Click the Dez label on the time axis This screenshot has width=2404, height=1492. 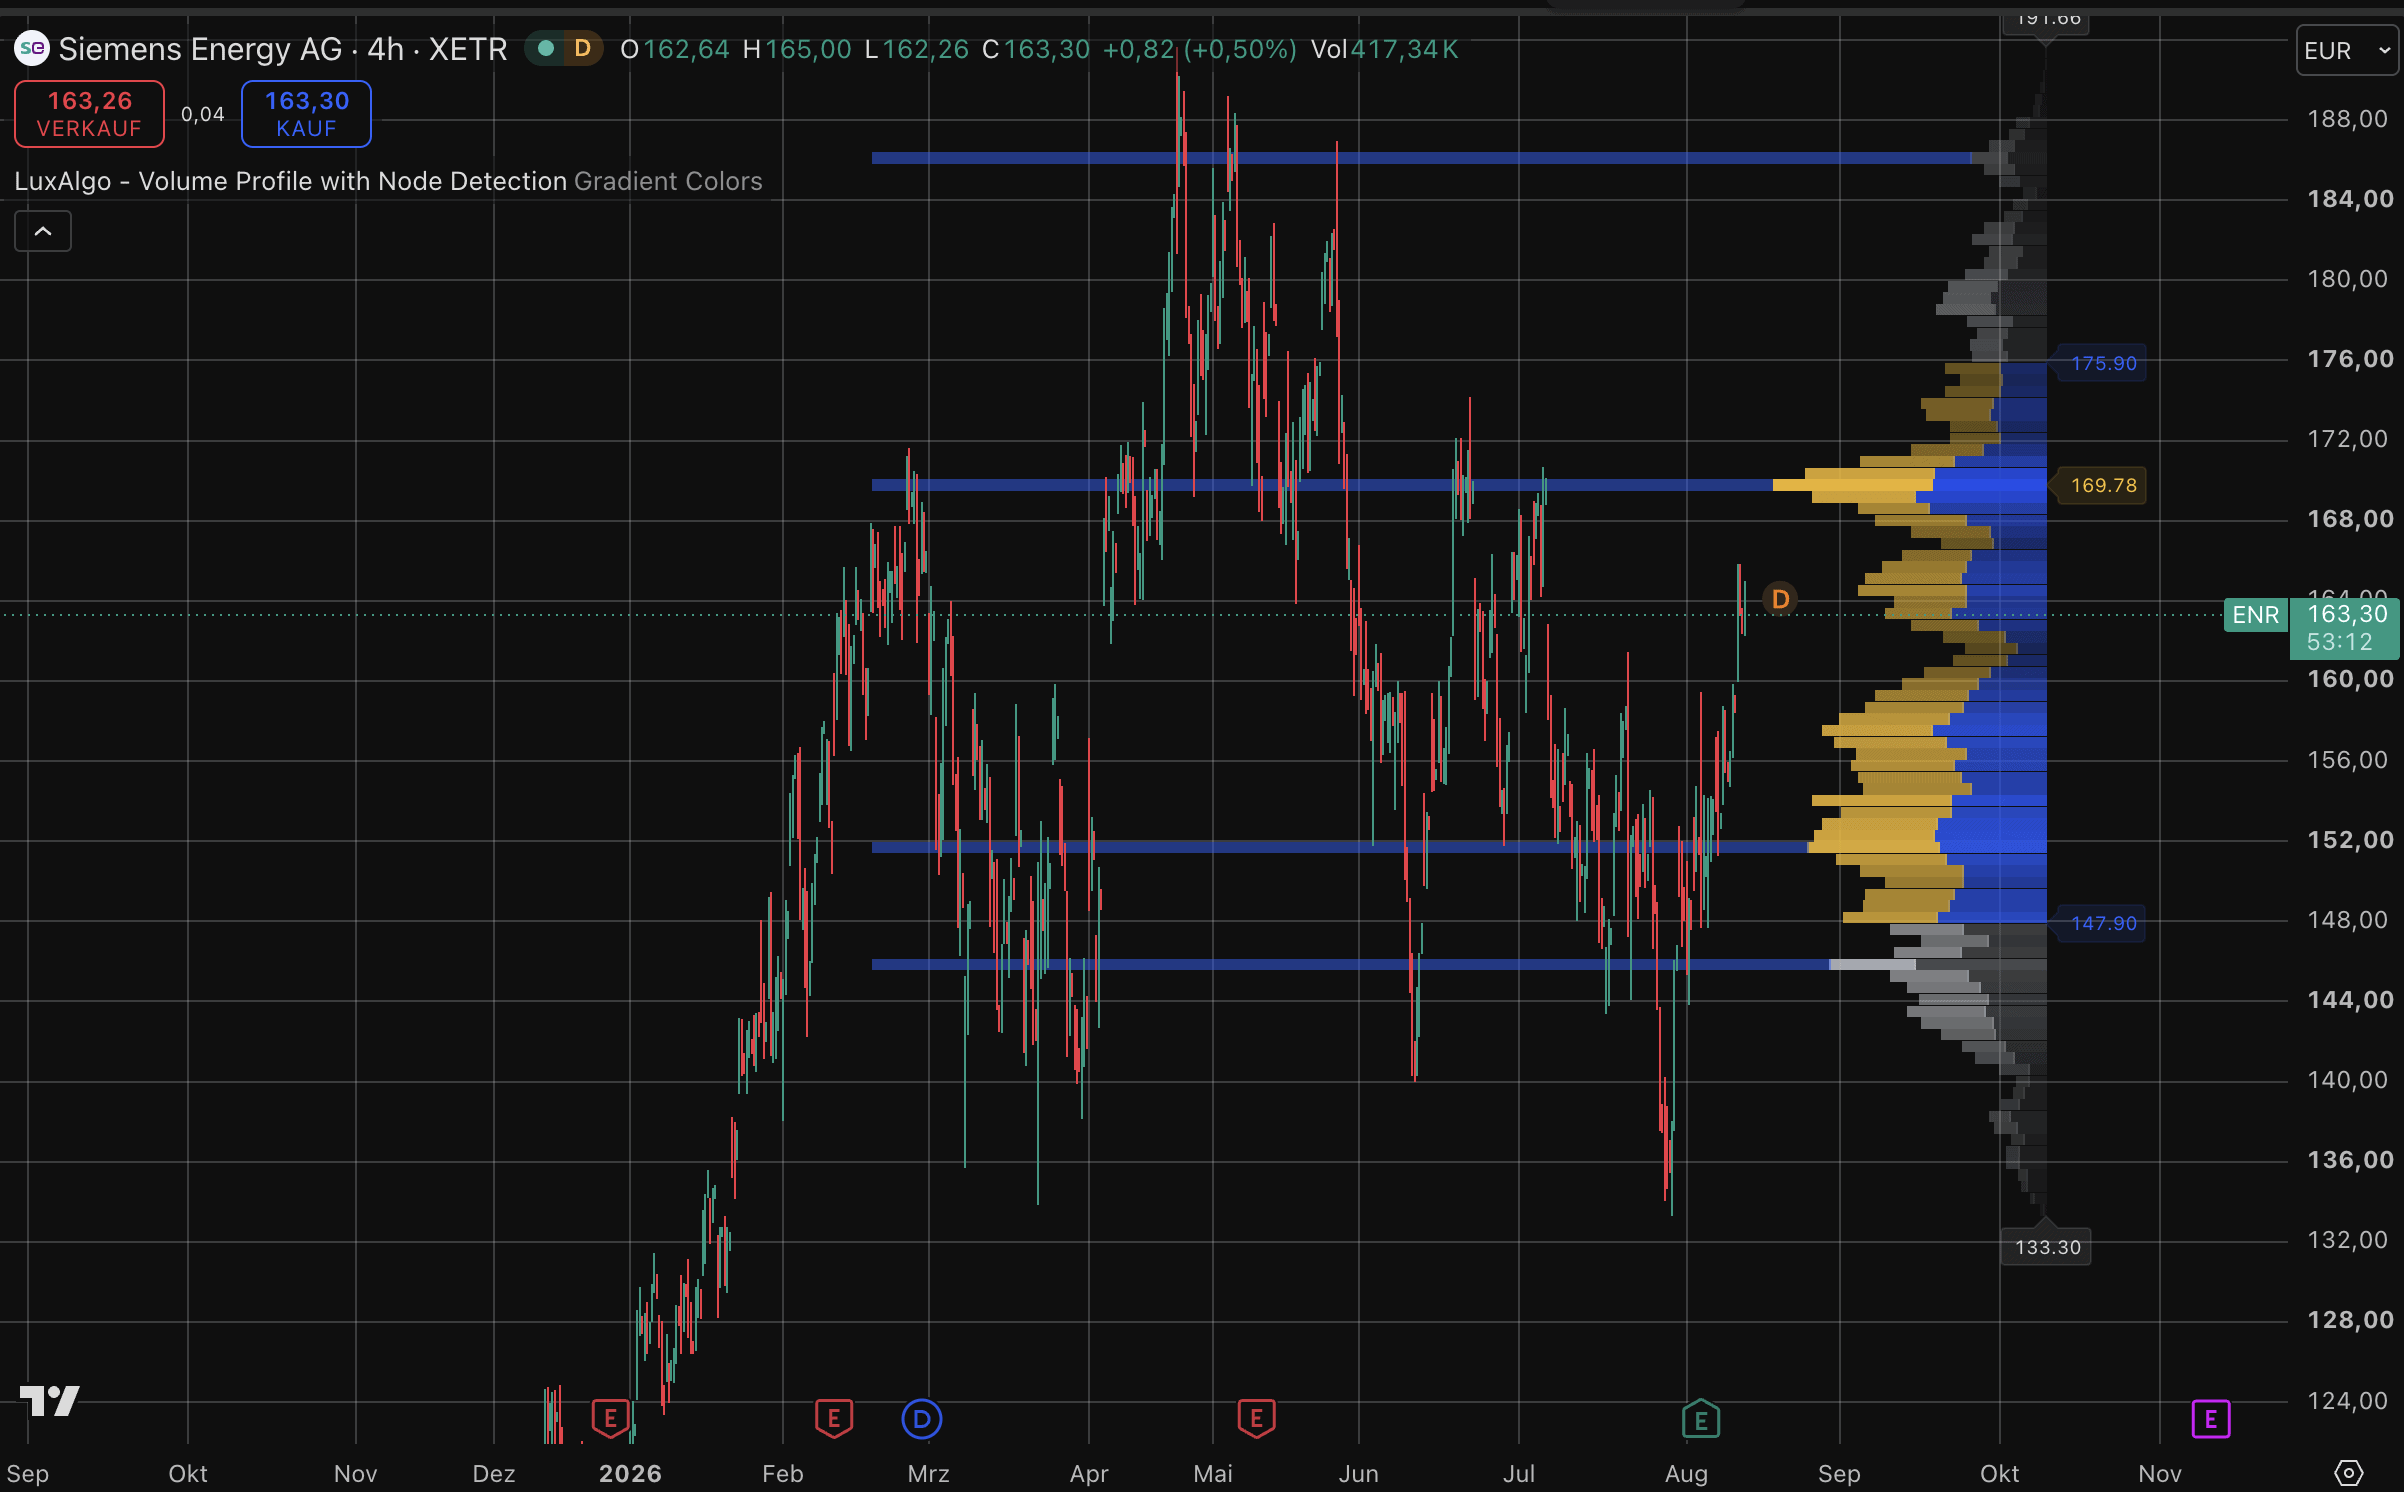click(x=494, y=1473)
